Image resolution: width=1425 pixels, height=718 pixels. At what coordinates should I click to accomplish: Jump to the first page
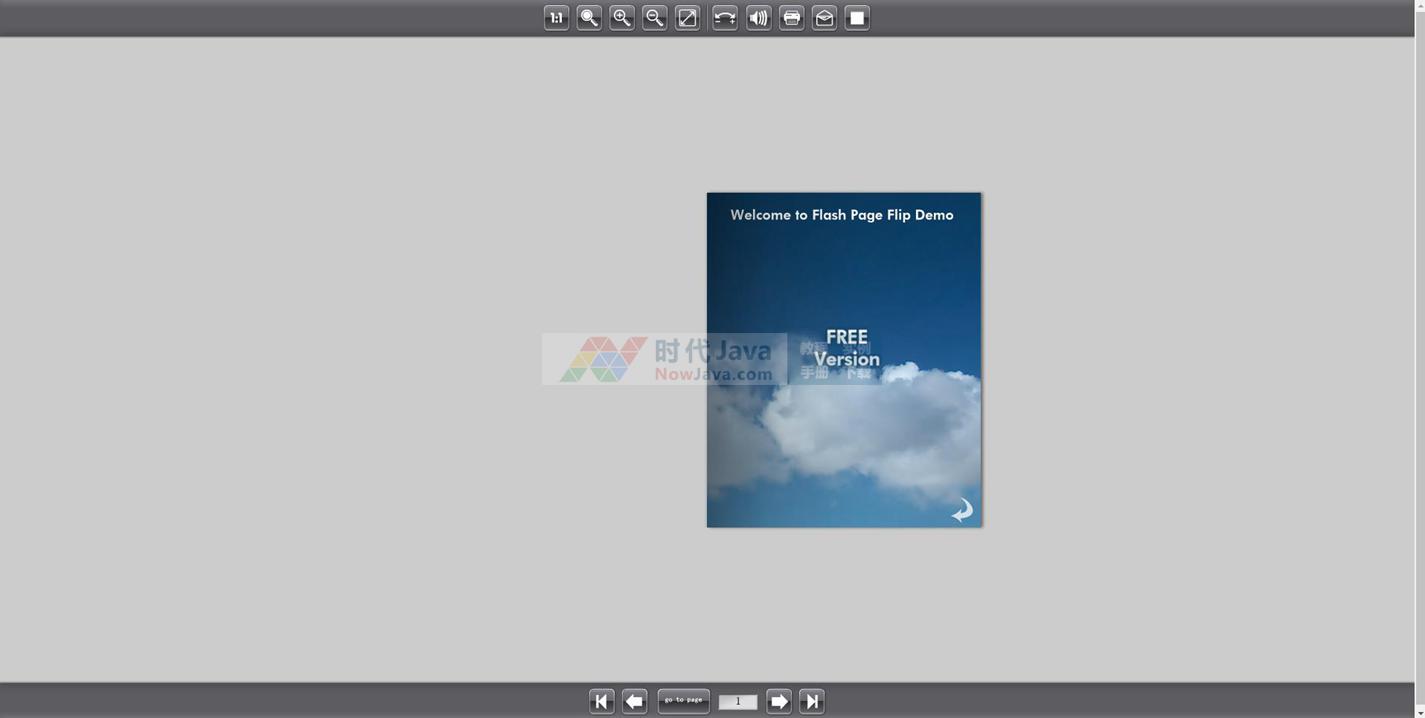click(601, 702)
